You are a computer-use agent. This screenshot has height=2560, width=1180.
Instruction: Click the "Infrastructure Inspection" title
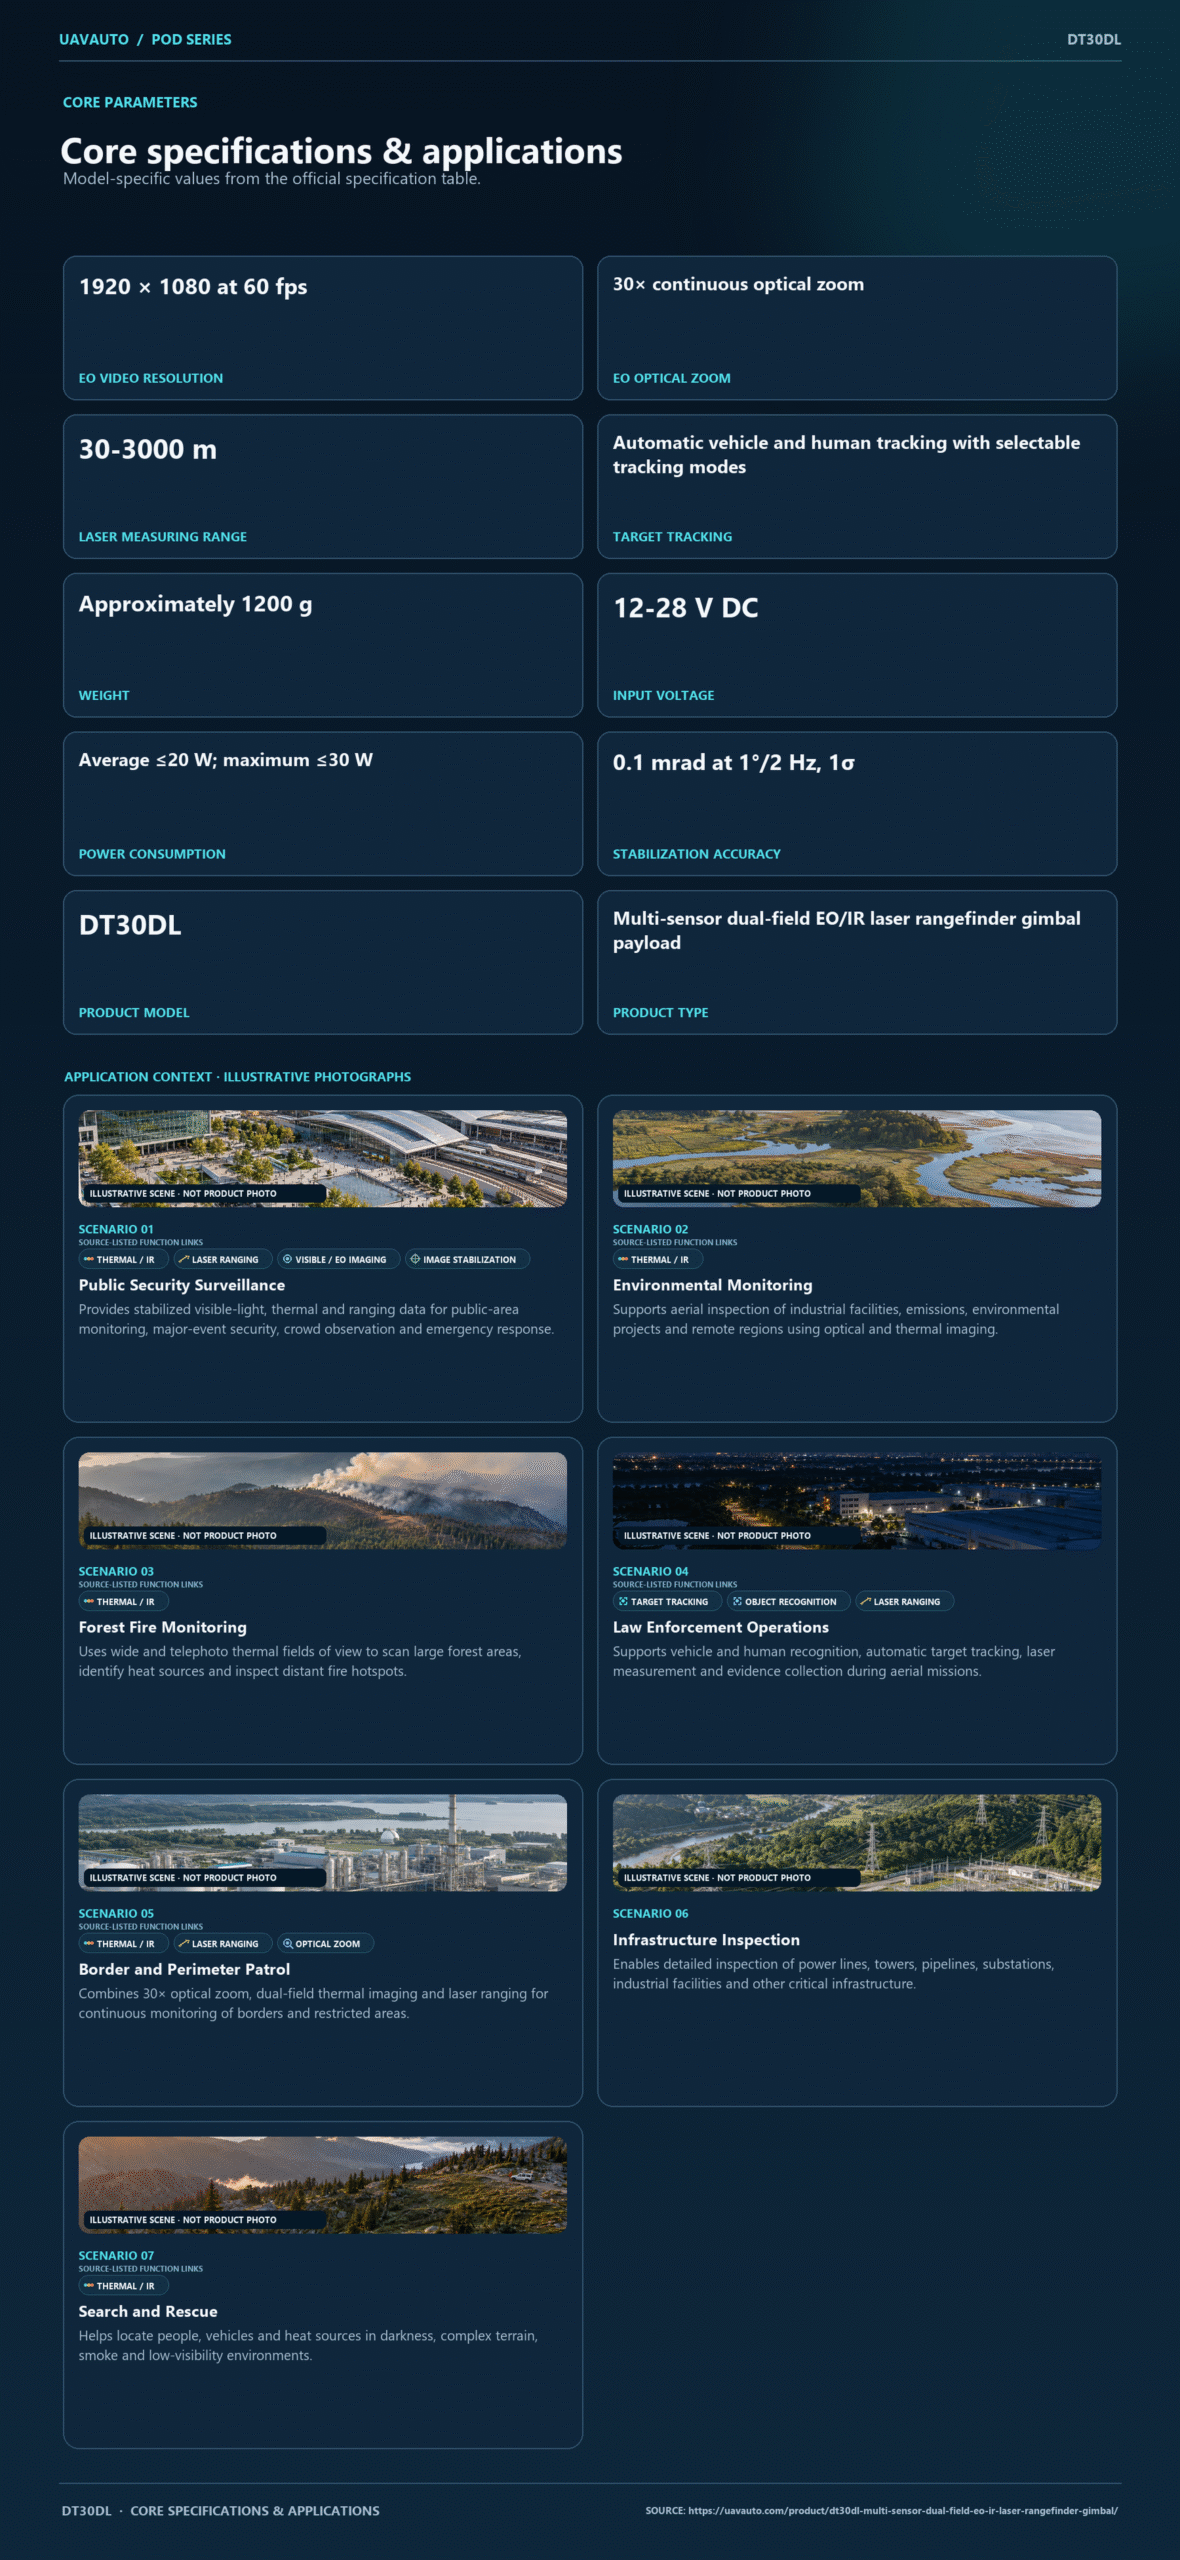point(707,1940)
